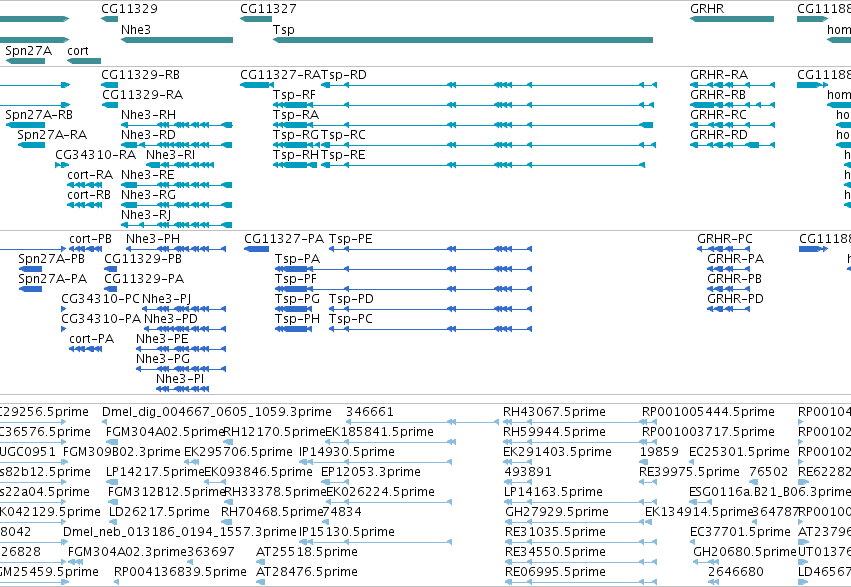Image resolution: width=851 pixels, height=587 pixels.
Task: Click the Spn27A gene label
Action: click(28, 51)
